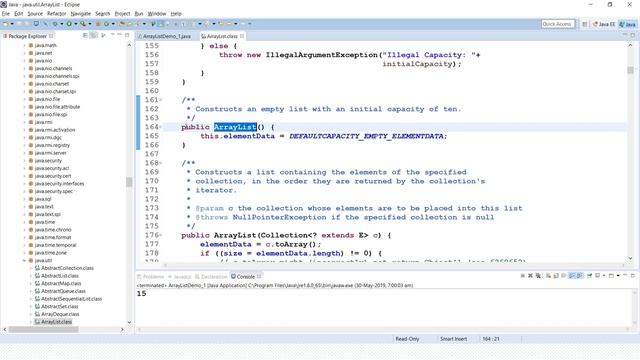This screenshot has height=360, width=640.
Task: Click Display Selected Console icon
Action: 598,276
